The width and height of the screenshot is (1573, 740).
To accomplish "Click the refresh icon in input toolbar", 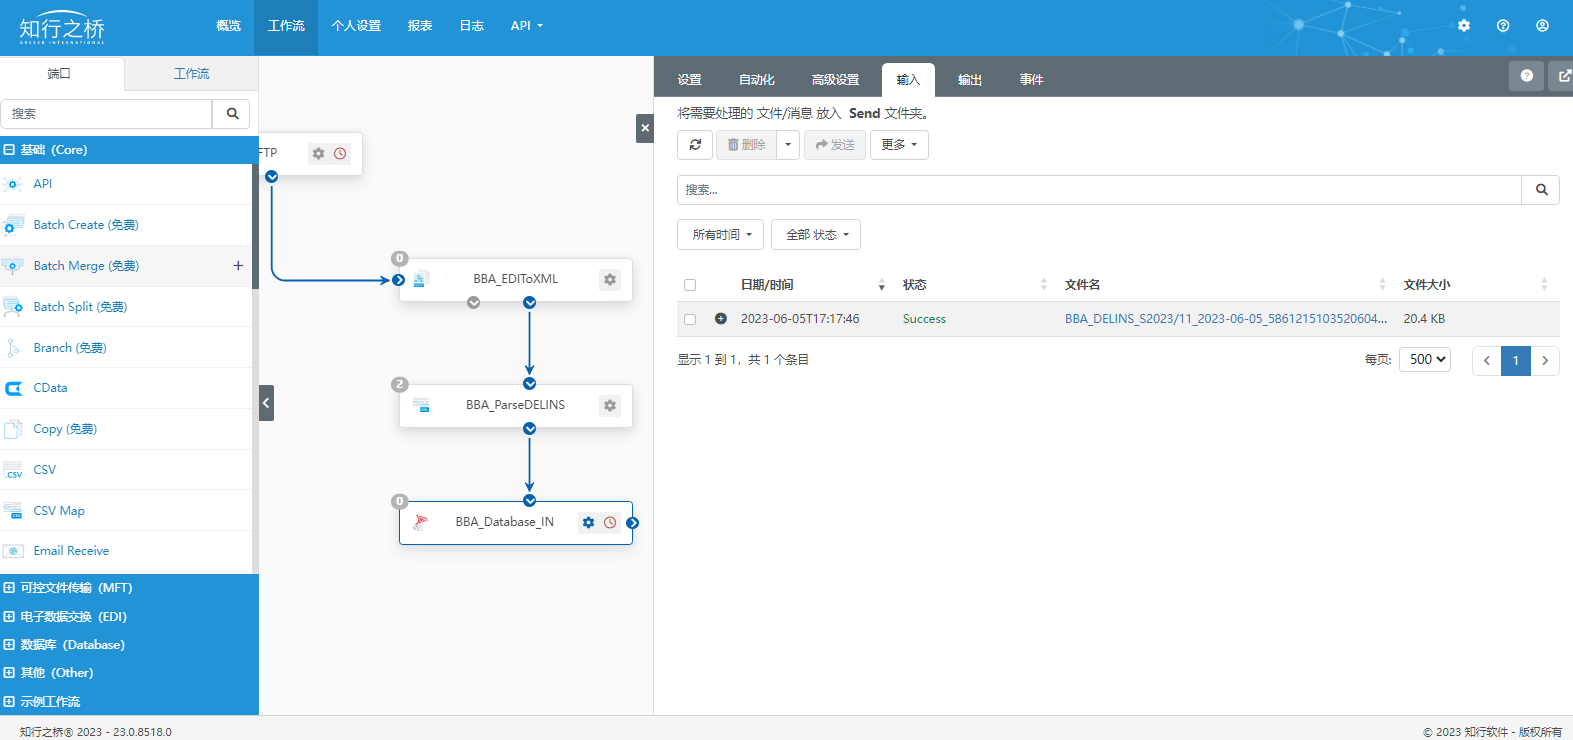I will pyautogui.click(x=695, y=145).
